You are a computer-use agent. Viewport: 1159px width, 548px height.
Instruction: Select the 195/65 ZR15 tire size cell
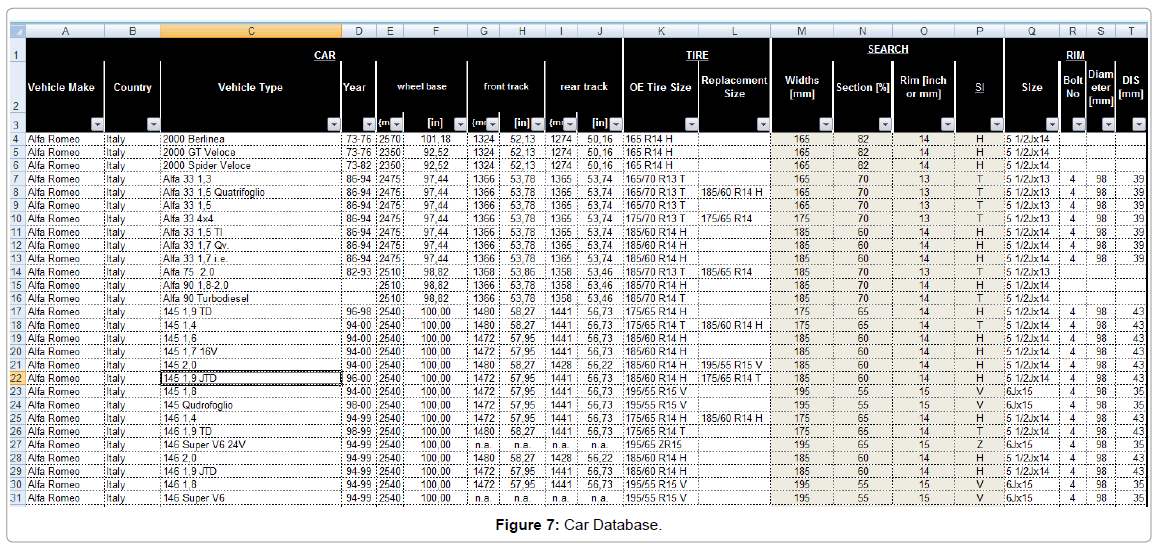pyautogui.click(x=661, y=444)
